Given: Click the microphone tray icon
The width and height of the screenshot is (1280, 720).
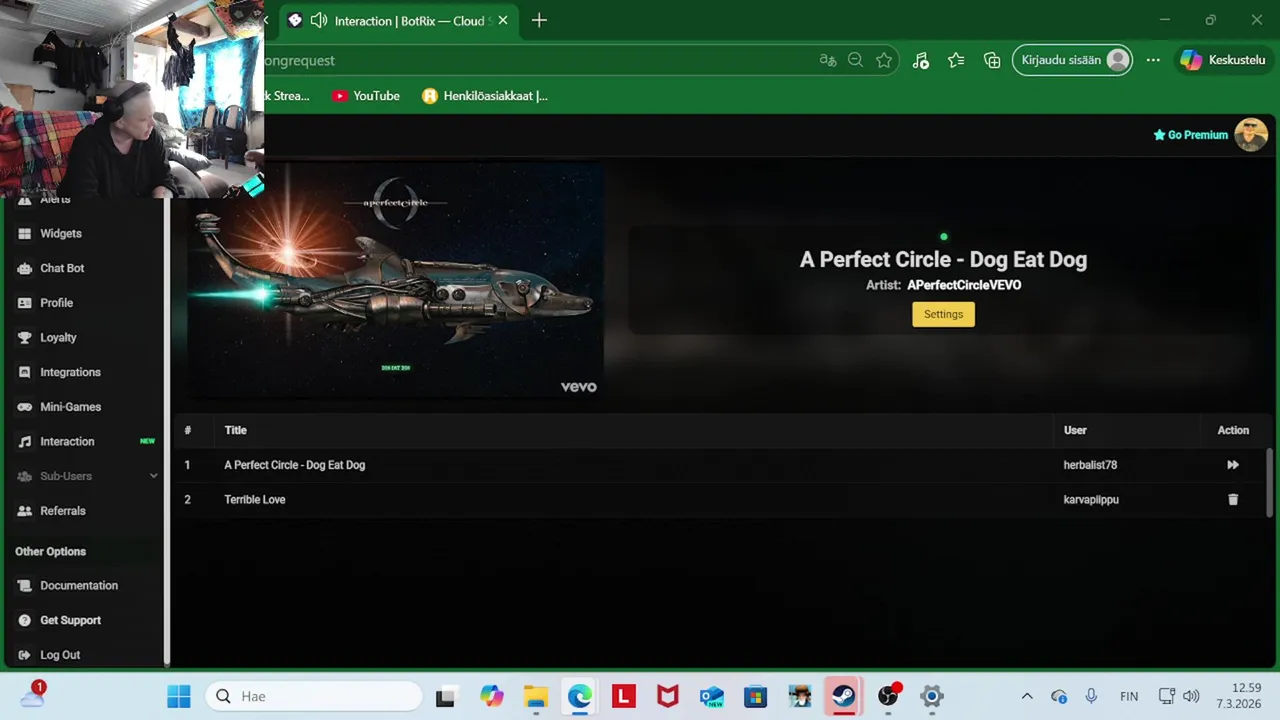Looking at the screenshot, I should [1091, 696].
